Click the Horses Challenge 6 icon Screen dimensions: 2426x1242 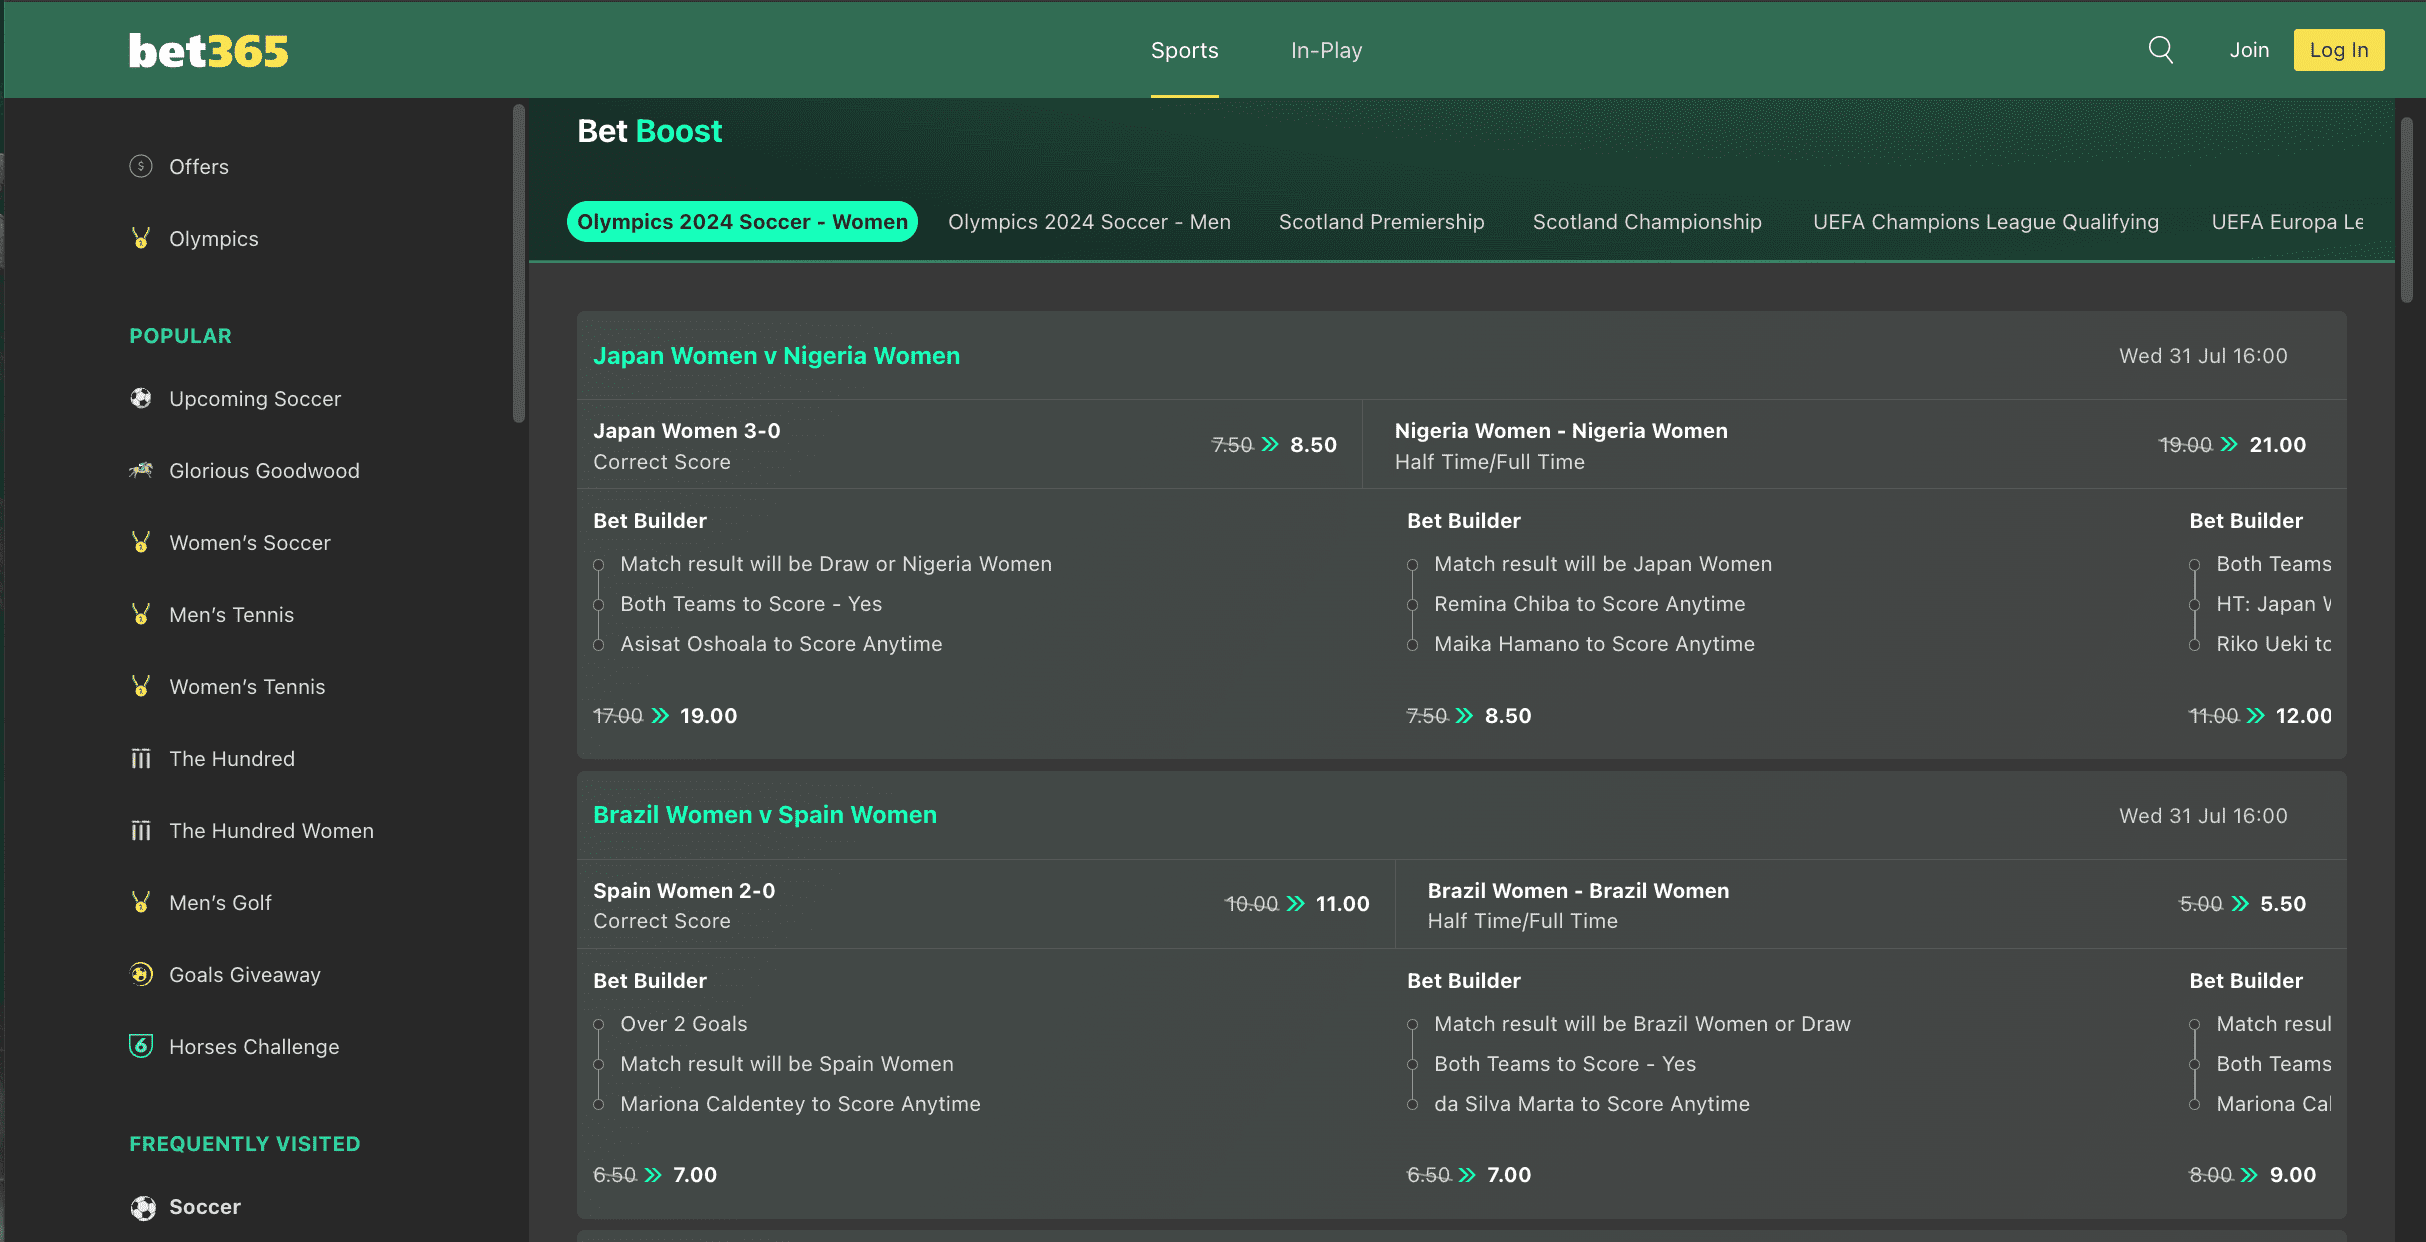(141, 1046)
